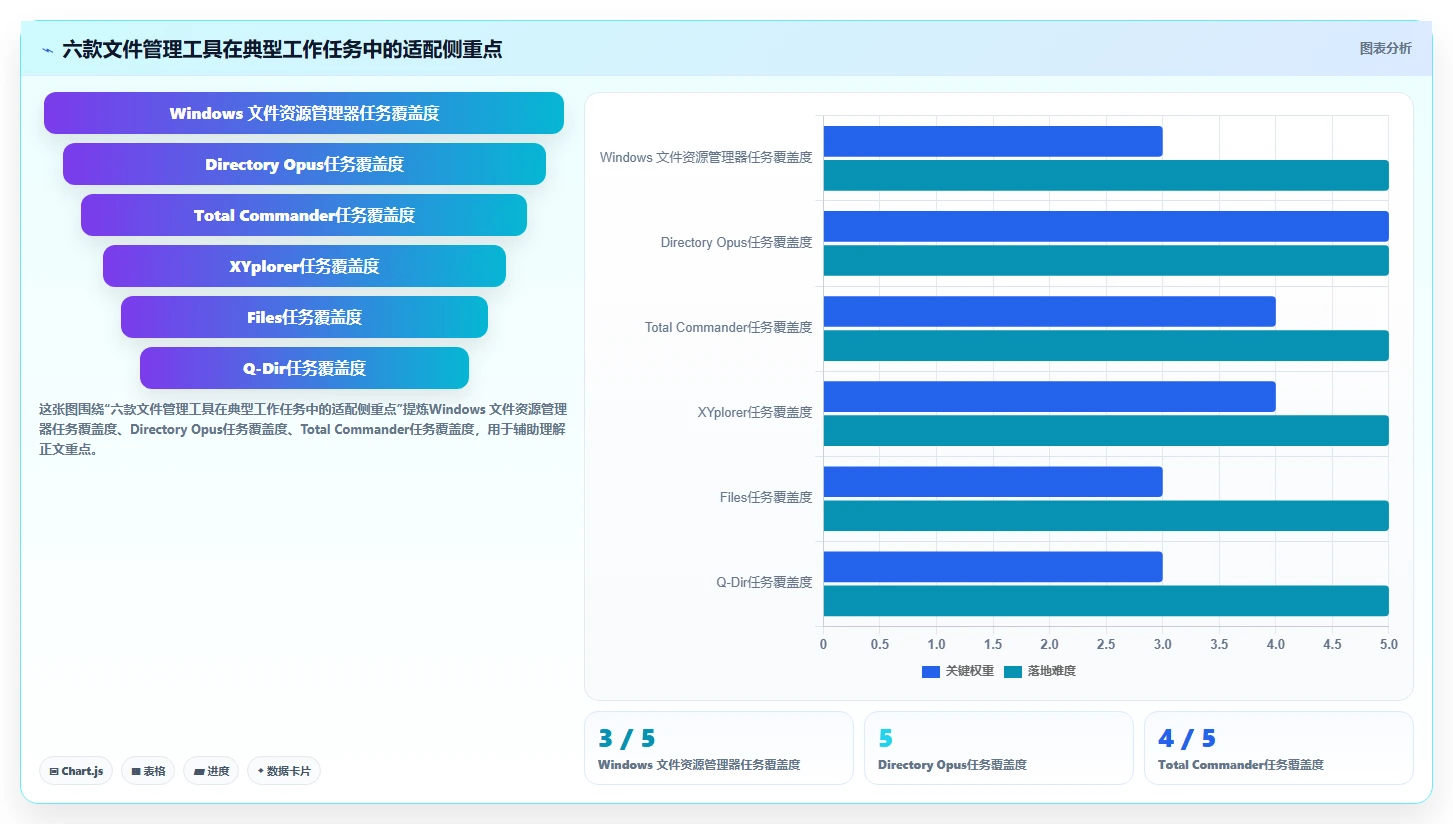The height and width of the screenshot is (824, 1453).
Task: Click the 图表分析 label in the header
Action: [x=1385, y=48]
